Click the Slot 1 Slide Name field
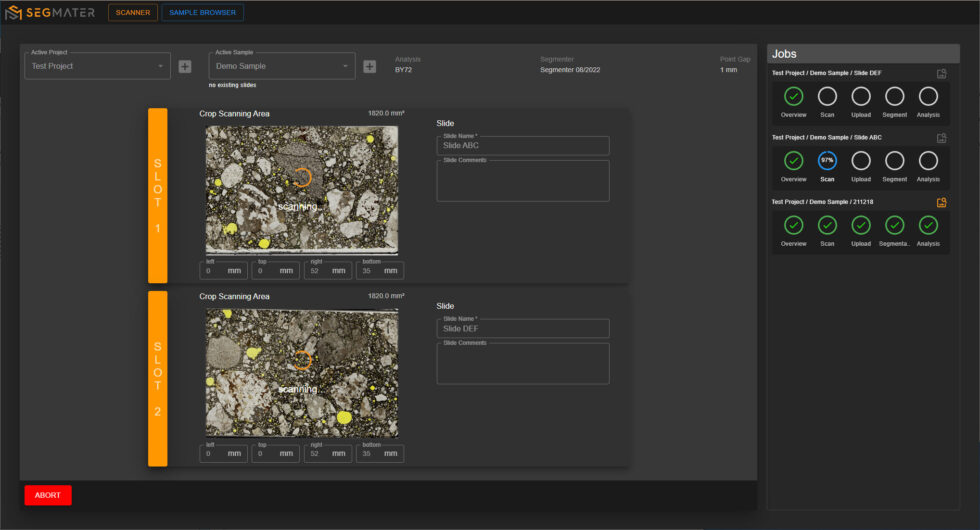980x530 pixels. [523, 146]
